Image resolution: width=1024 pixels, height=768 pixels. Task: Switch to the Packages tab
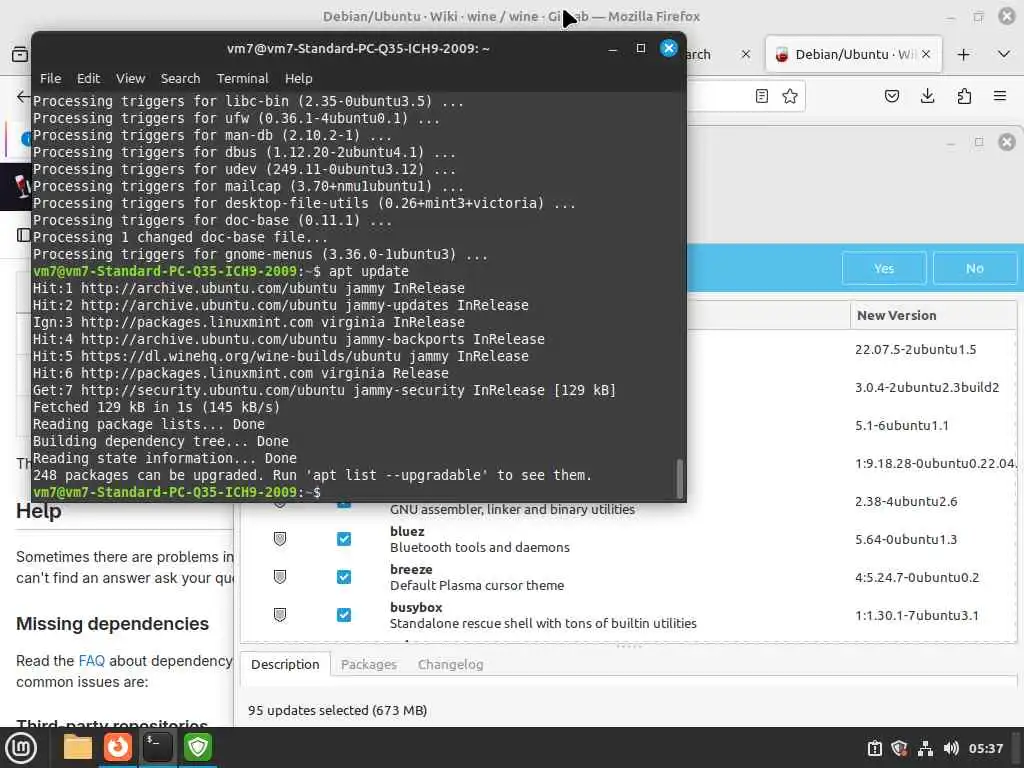(x=368, y=664)
